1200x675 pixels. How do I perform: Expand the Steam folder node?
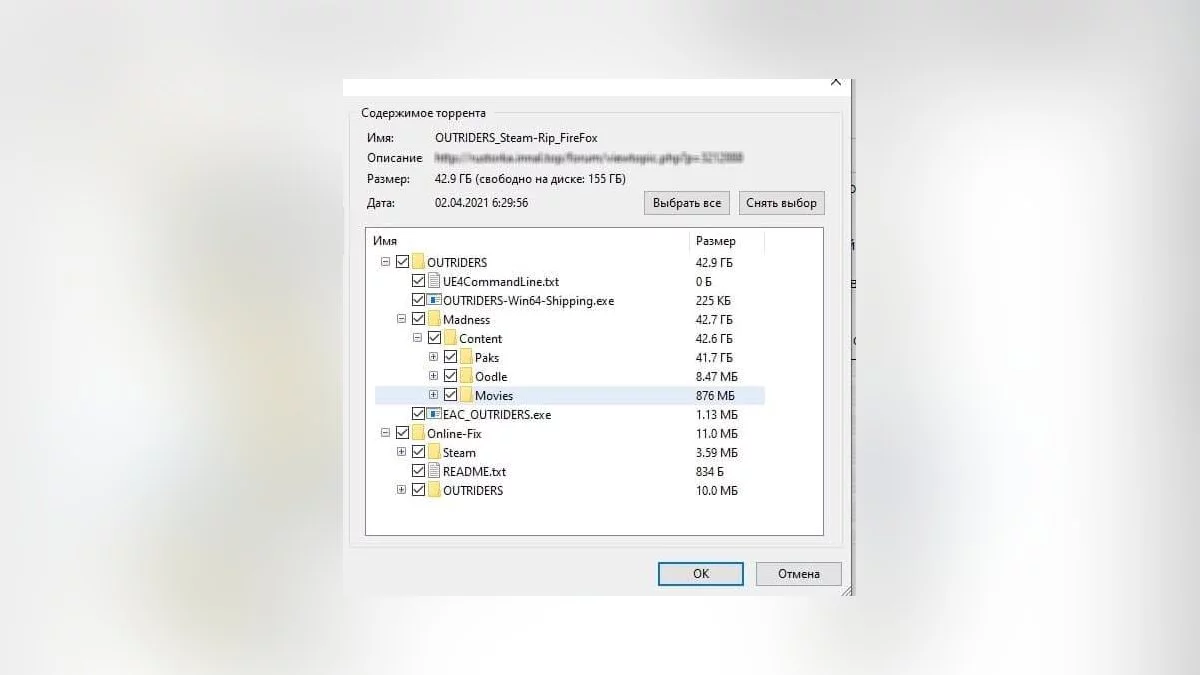click(402, 452)
